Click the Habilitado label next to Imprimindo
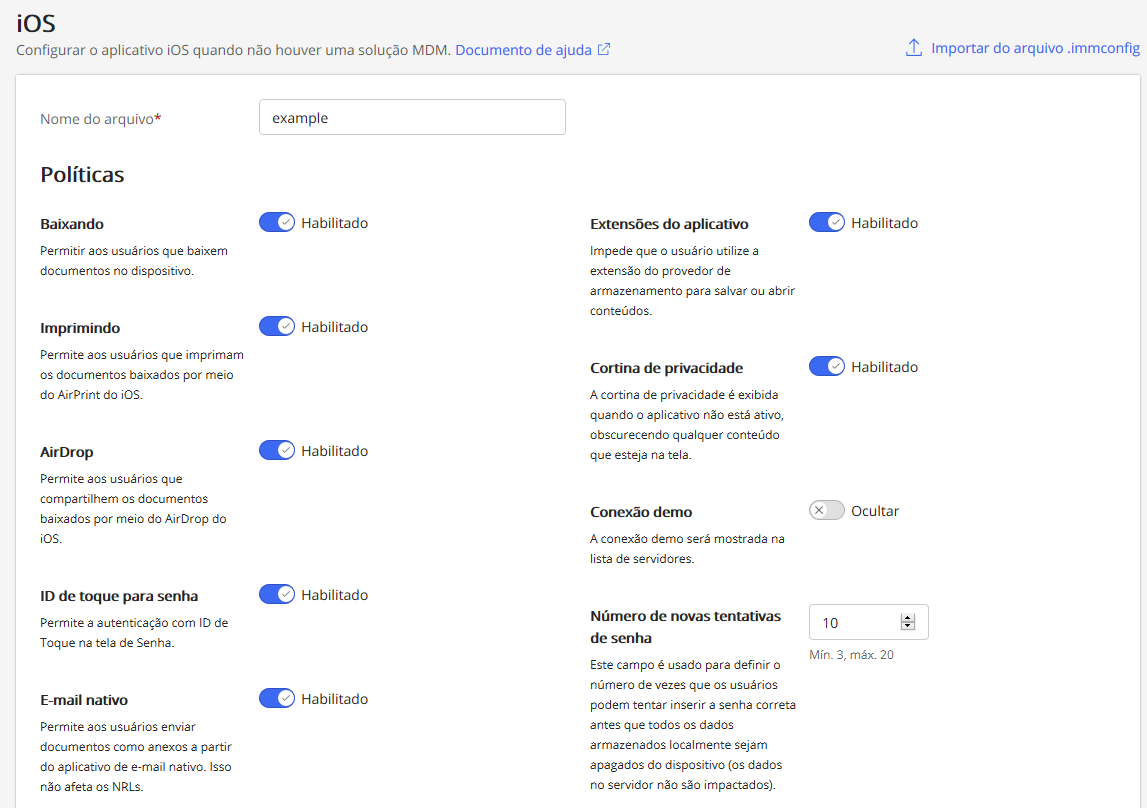The width and height of the screenshot is (1147, 808). coord(334,327)
